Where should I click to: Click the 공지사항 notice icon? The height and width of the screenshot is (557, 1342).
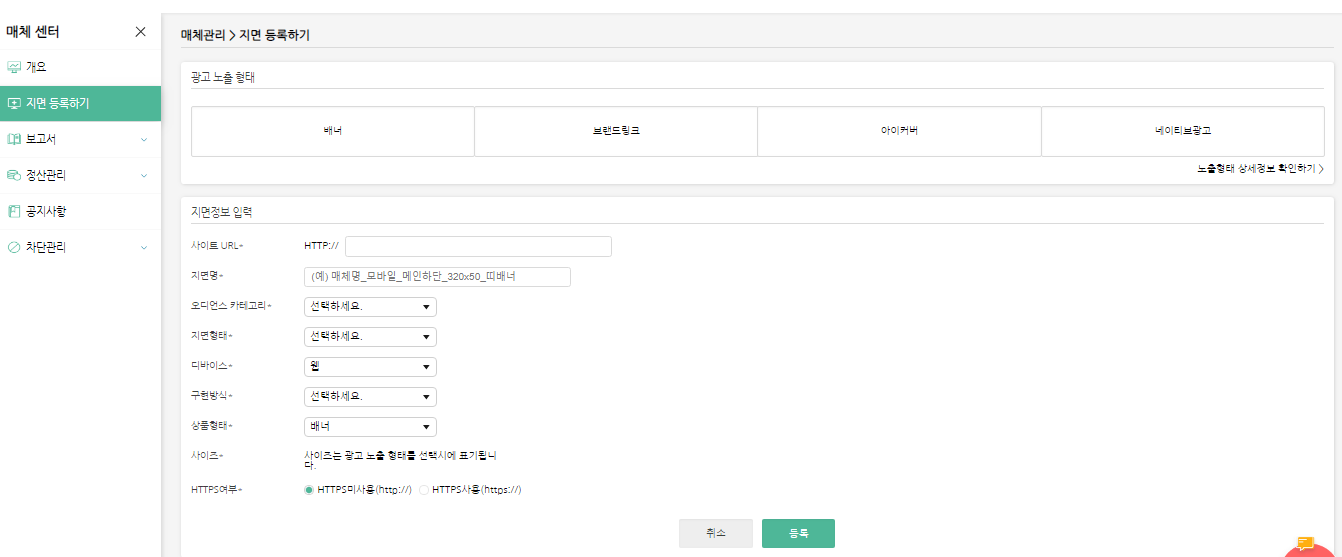click(x=14, y=211)
